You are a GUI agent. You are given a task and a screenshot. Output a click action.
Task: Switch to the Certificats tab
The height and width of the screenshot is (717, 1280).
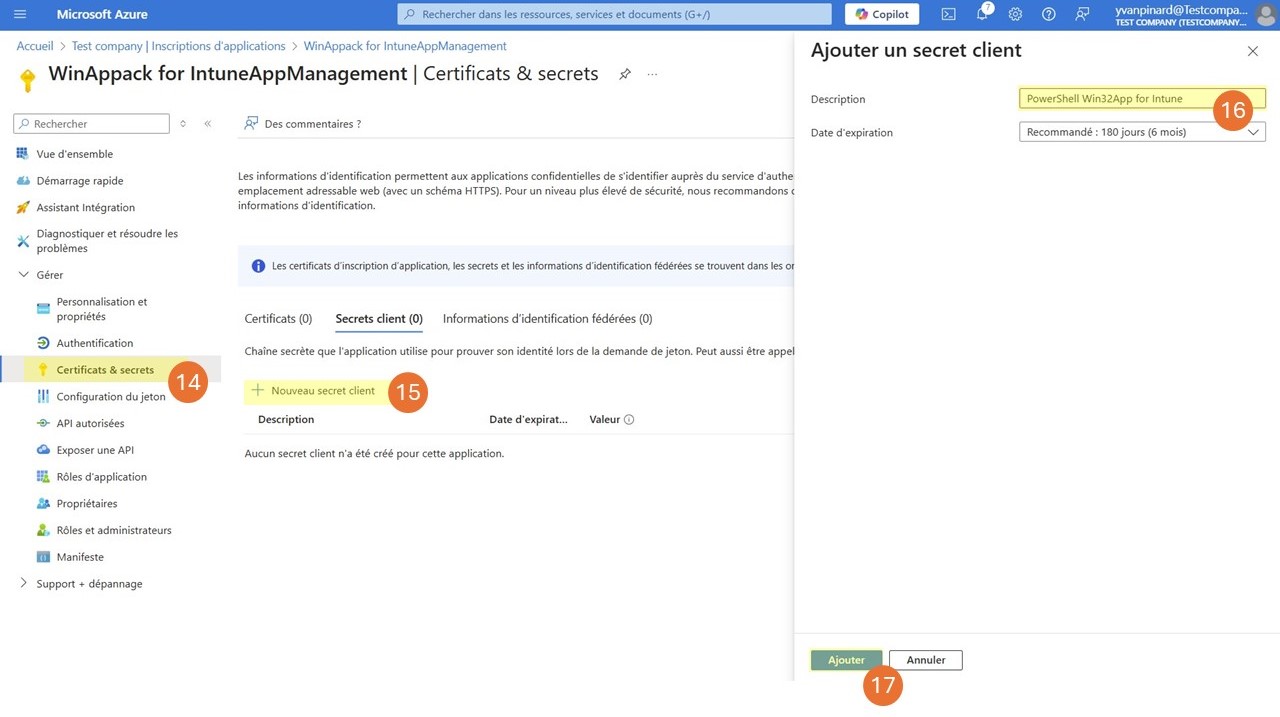tap(277, 318)
